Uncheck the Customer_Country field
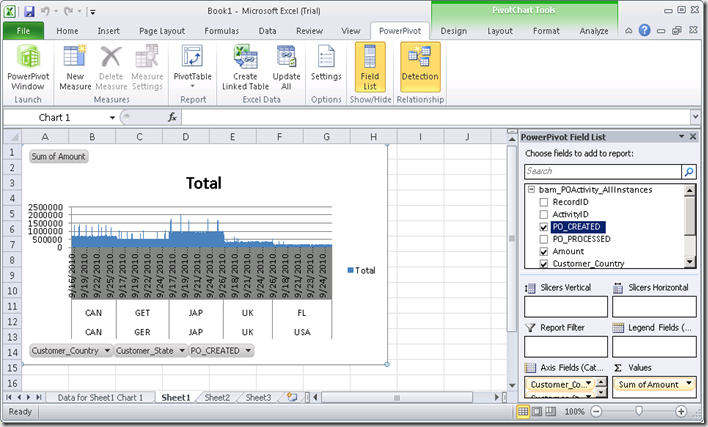 point(544,264)
